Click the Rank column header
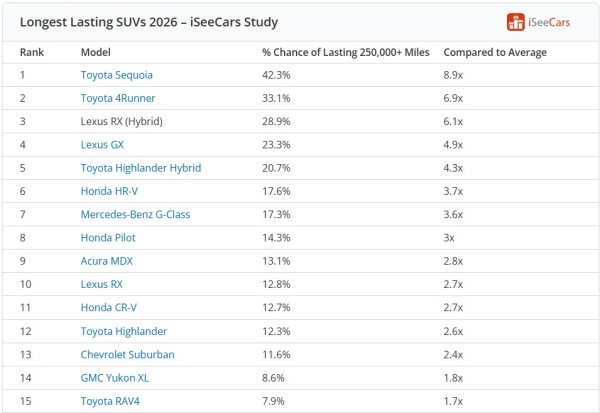 tap(32, 52)
